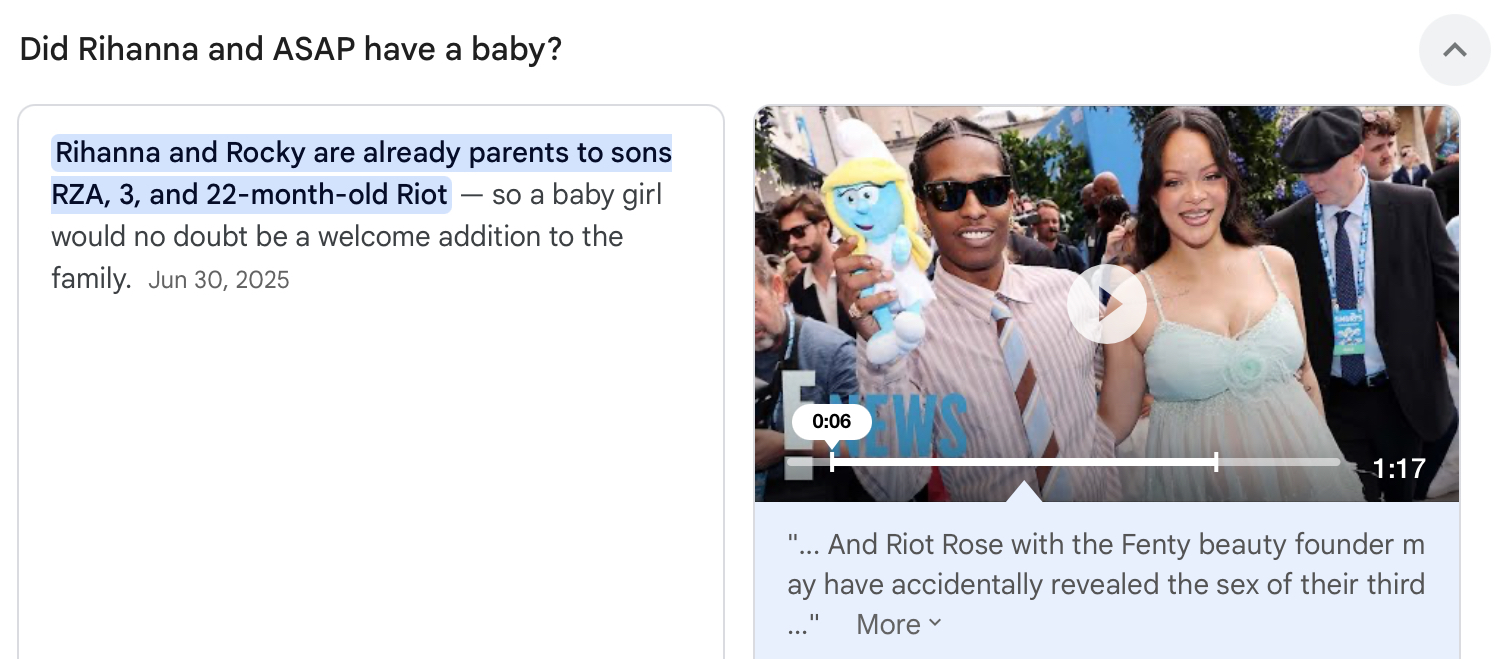This screenshot has width=1509, height=659.
Task: Collapse the Rihanna and ASAP question chevron
Action: tap(1454, 50)
